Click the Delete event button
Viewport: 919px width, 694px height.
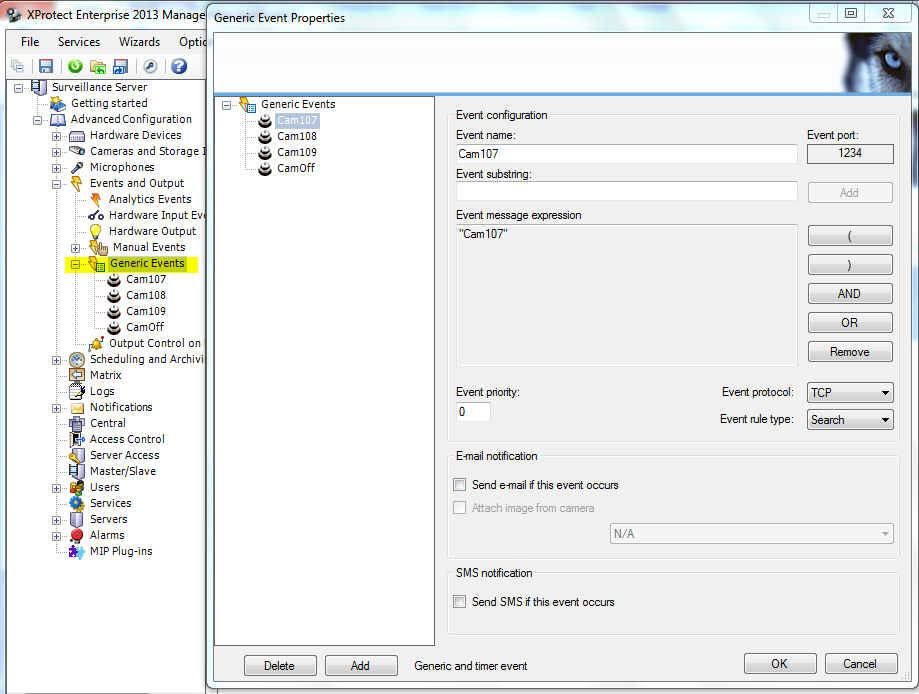[x=280, y=666]
